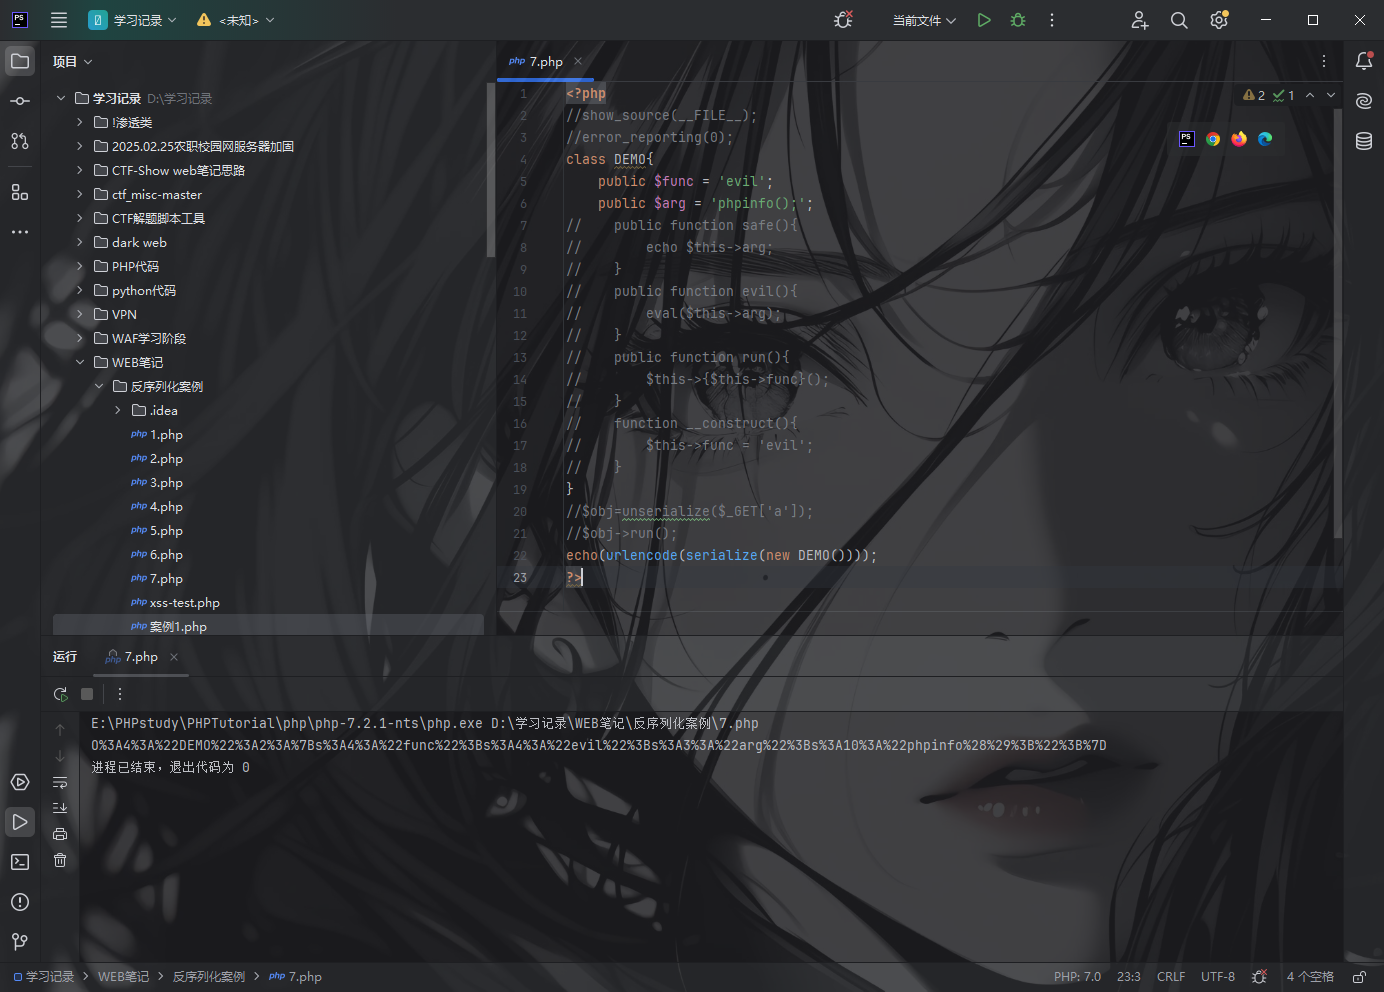Open the Project tool window folder icon
Viewport: 1384px width, 992px height.
pos(20,61)
